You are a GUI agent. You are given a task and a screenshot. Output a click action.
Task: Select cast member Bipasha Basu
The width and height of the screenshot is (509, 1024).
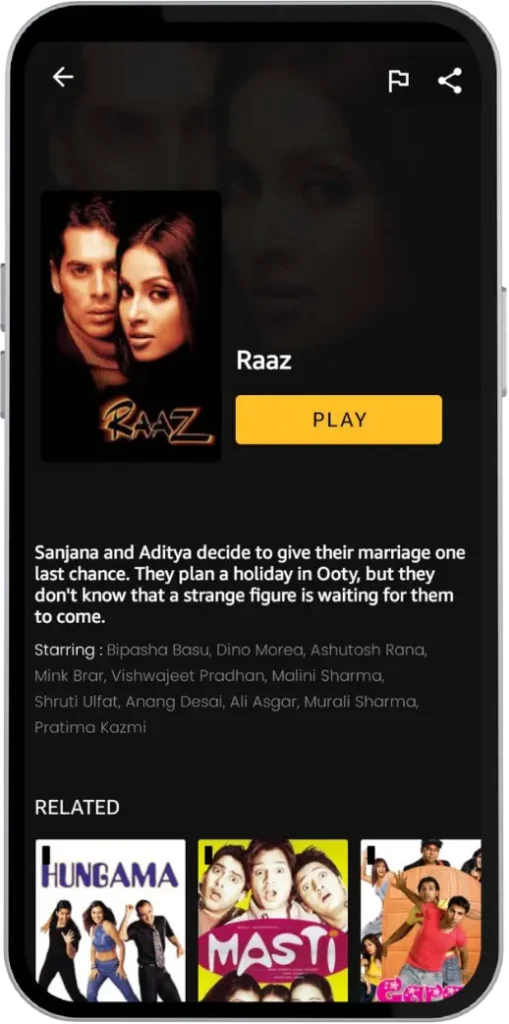coord(157,650)
